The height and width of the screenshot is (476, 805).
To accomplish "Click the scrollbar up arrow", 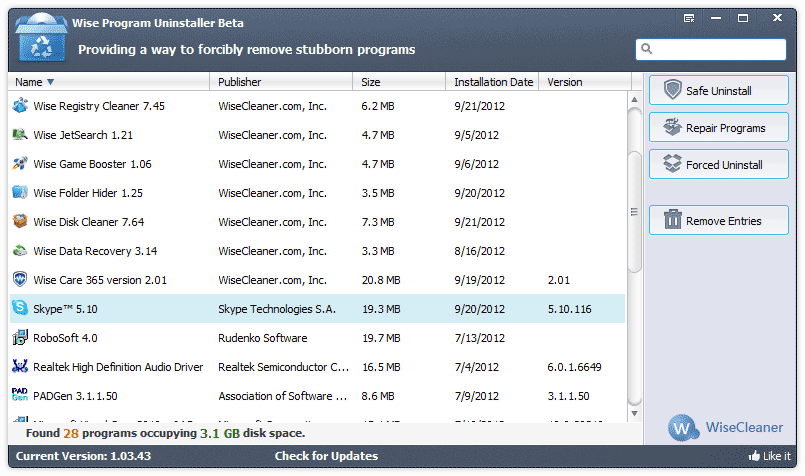I will 635,99.
